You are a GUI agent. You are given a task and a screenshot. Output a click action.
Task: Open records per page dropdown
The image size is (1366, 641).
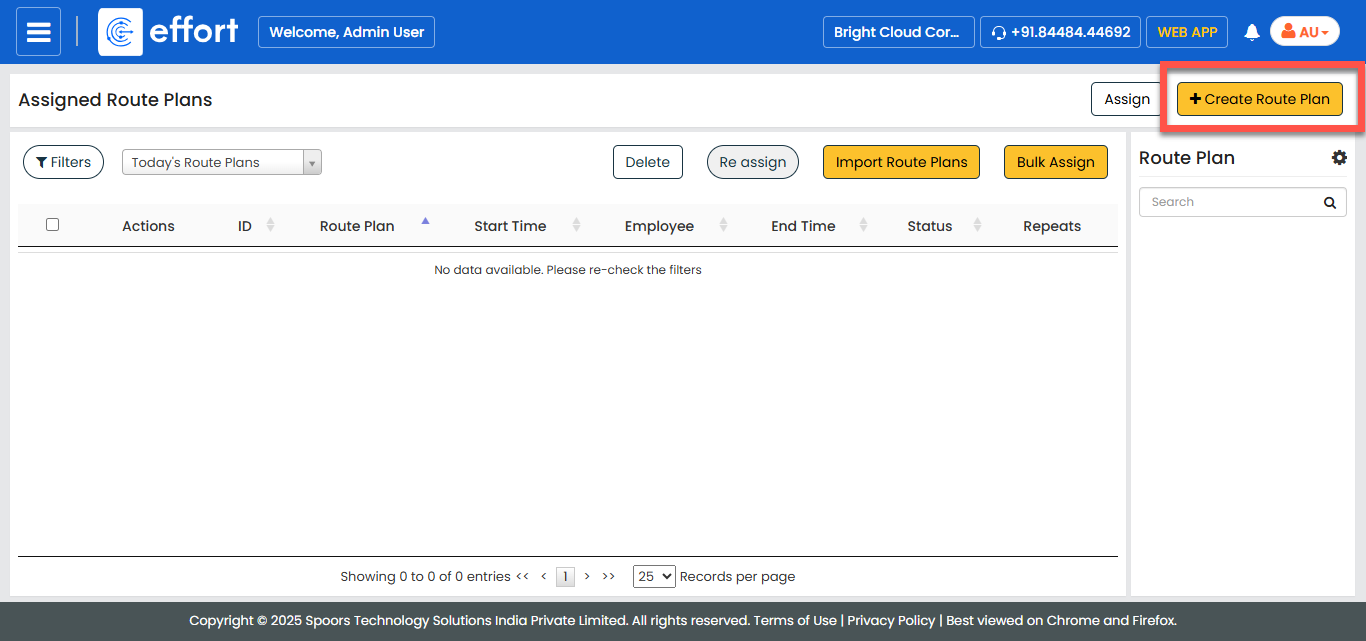[654, 576]
